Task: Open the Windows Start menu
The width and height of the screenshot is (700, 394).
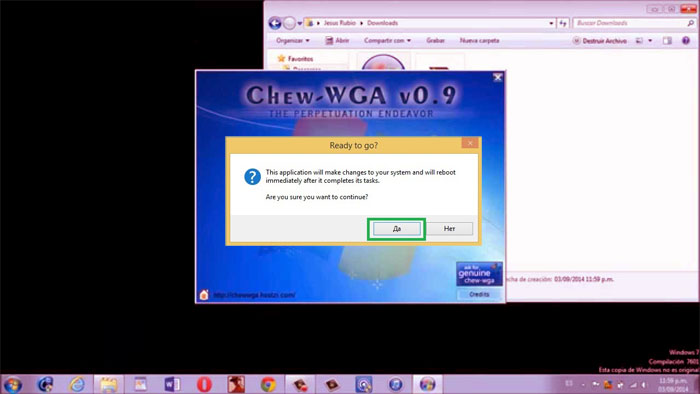Action: (13, 384)
